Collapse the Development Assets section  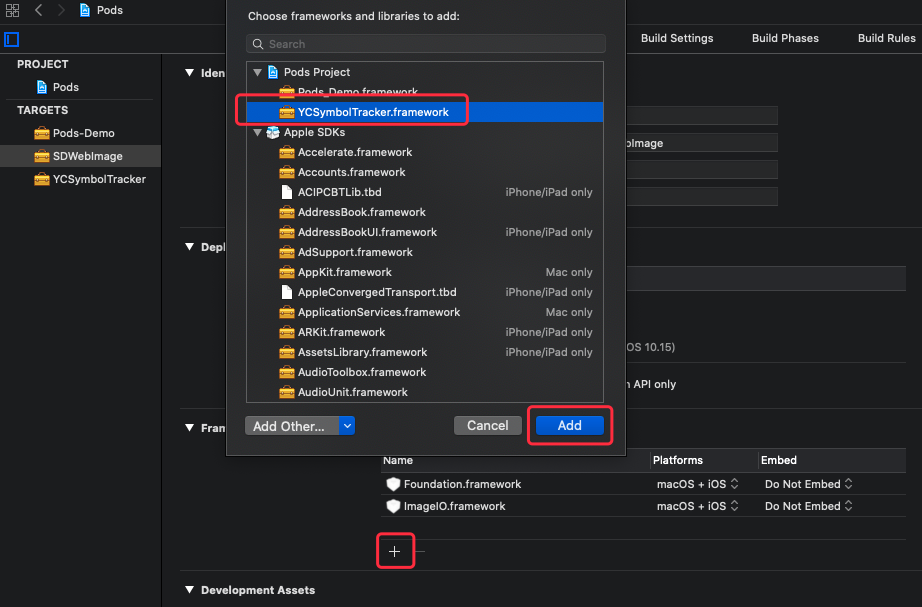(x=189, y=590)
